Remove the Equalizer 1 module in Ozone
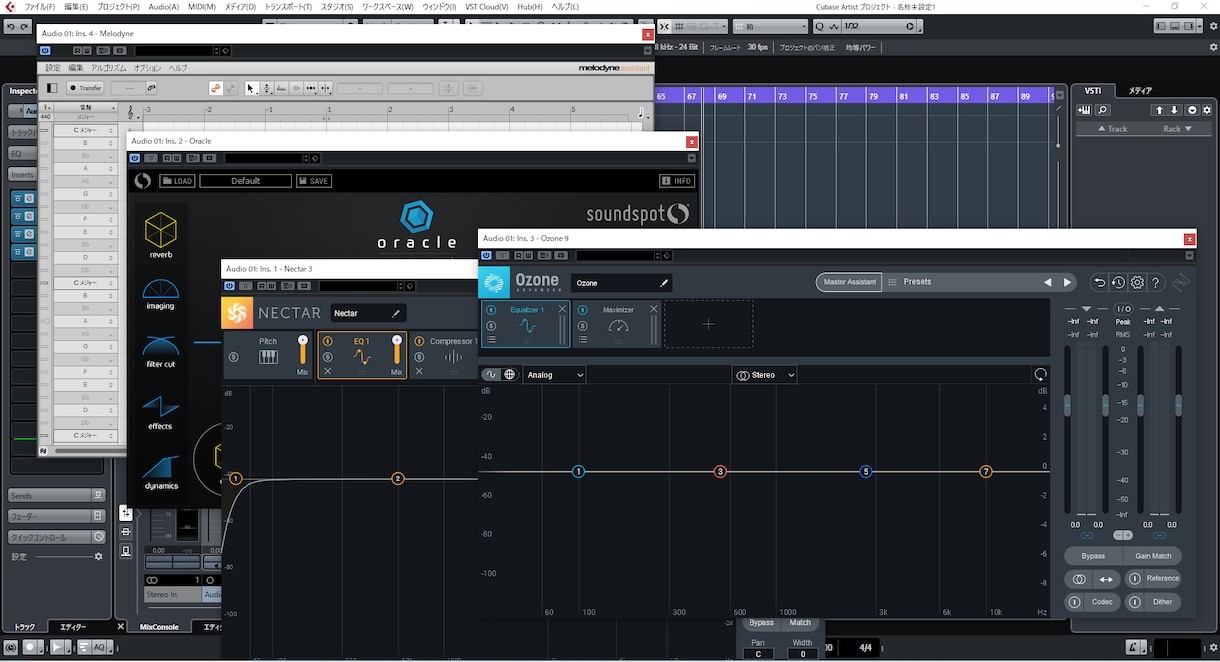Viewport: 1220px width, 662px height. (562, 309)
